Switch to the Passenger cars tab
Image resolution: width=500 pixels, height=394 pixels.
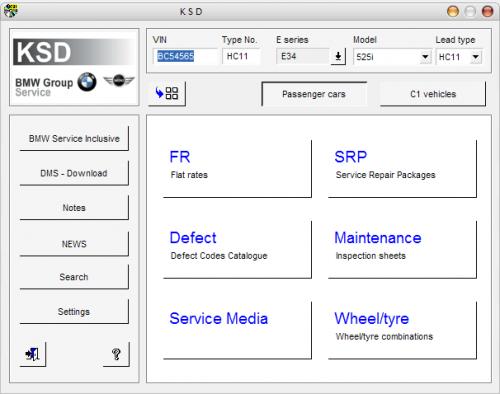pyautogui.click(x=314, y=94)
